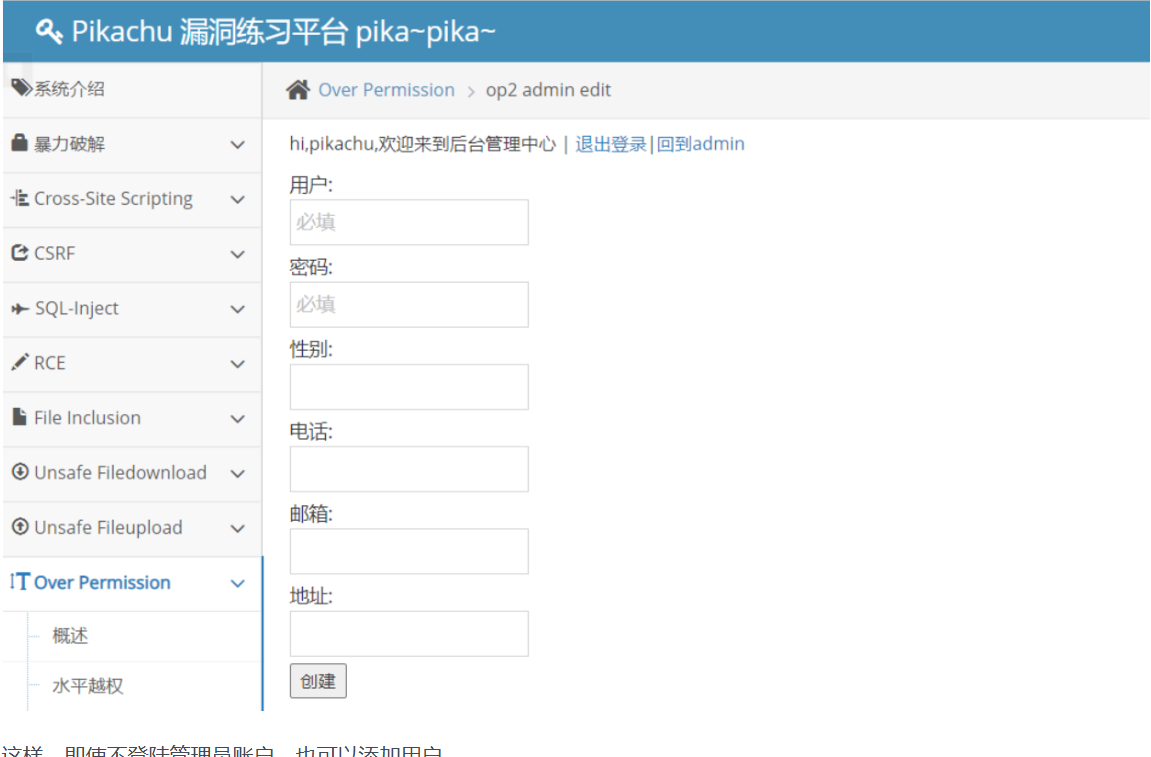Open the 概述 submenu item

pos(71,636)
